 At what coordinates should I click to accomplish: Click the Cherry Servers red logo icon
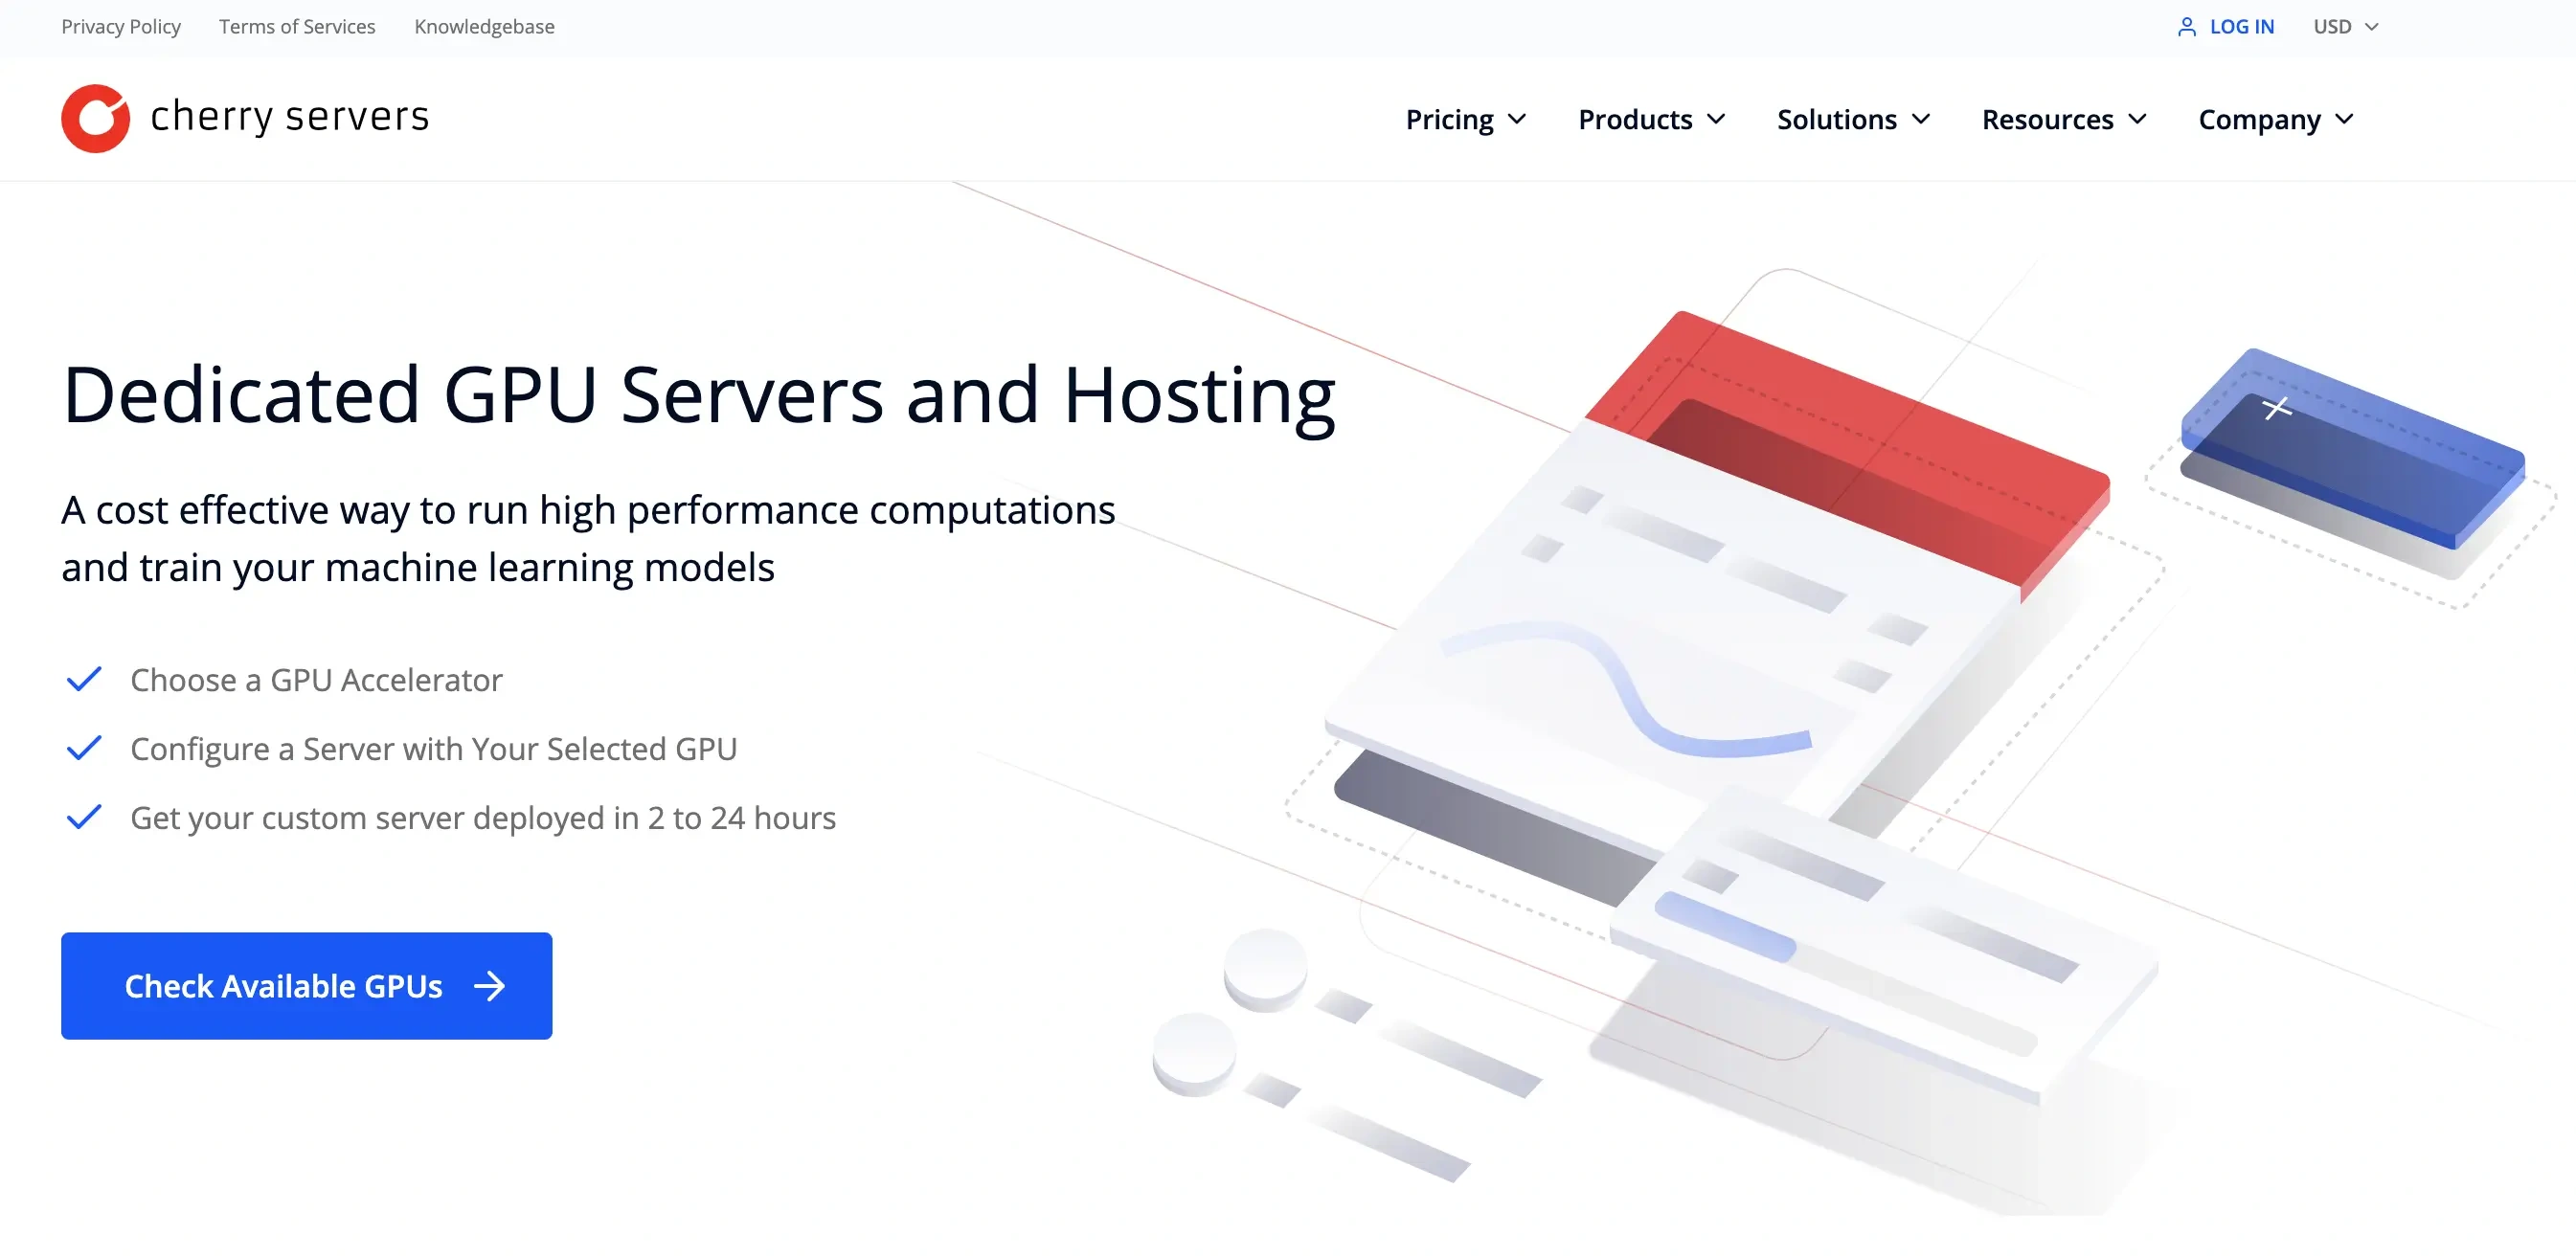[x=95, y=118]
